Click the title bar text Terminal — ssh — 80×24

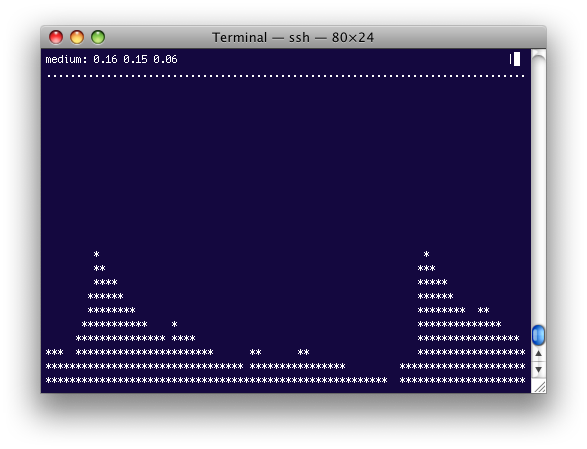tap(293, 37)
